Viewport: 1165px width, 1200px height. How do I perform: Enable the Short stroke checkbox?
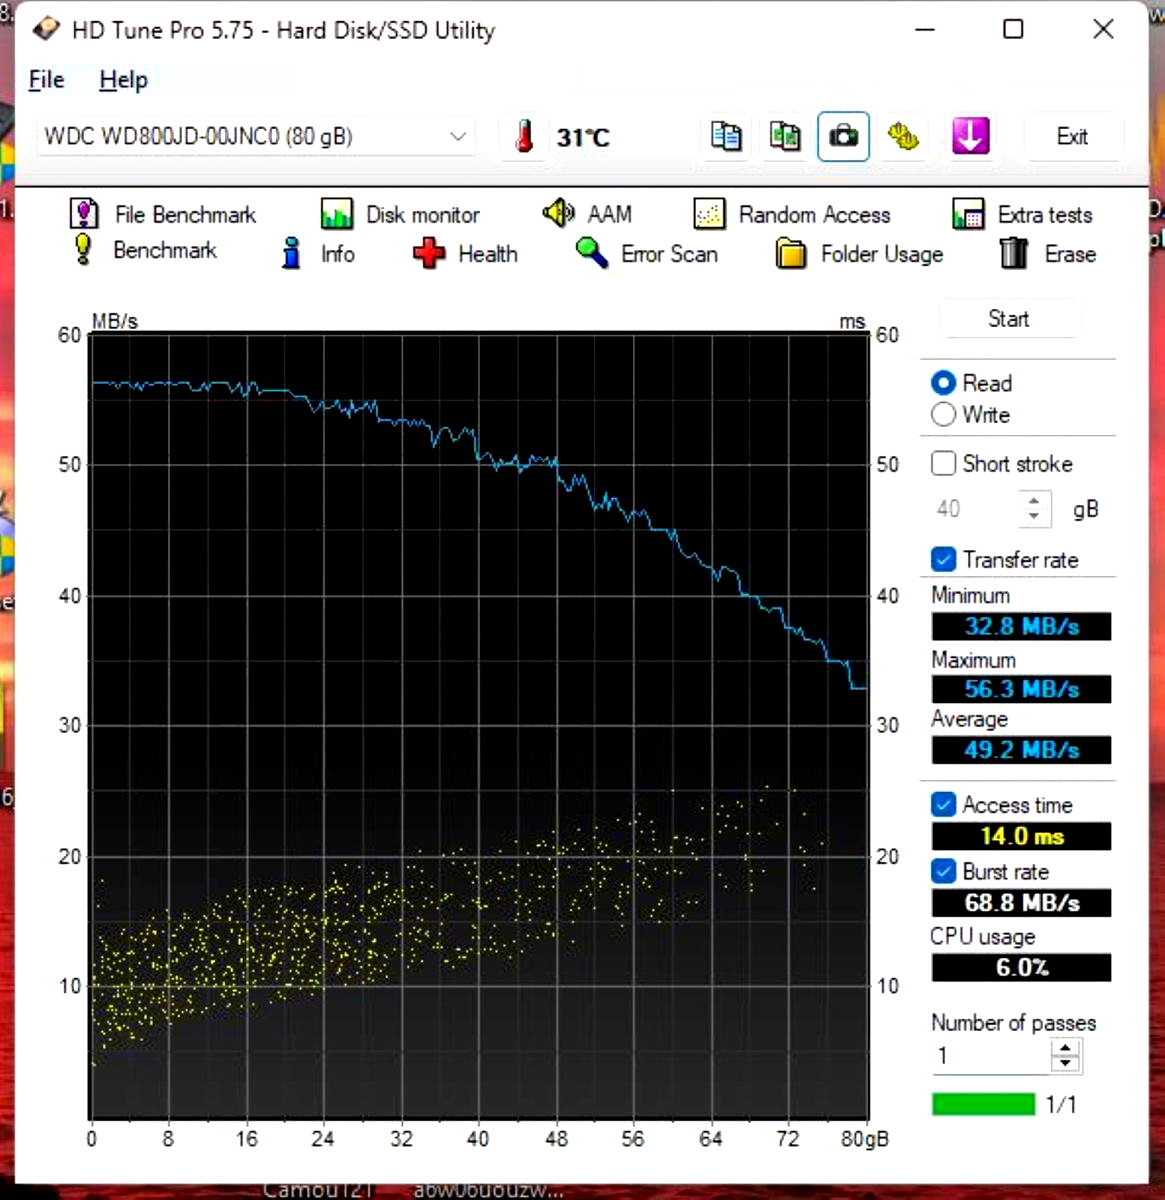(943, 464)
